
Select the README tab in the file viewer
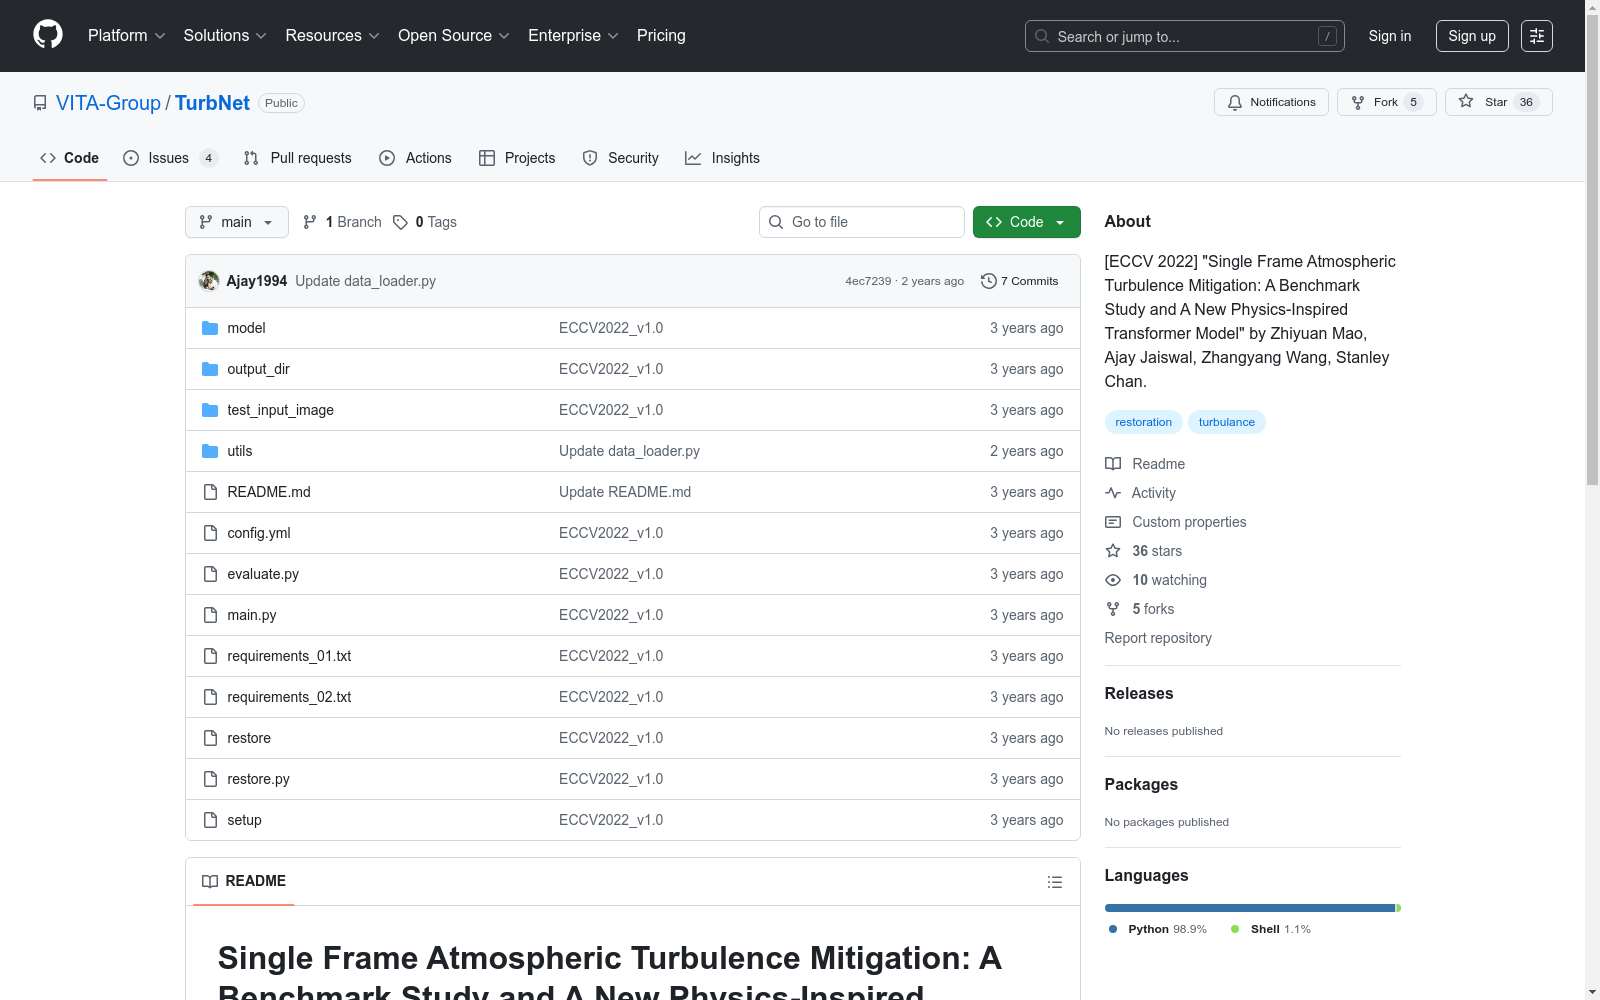point(244,881)
